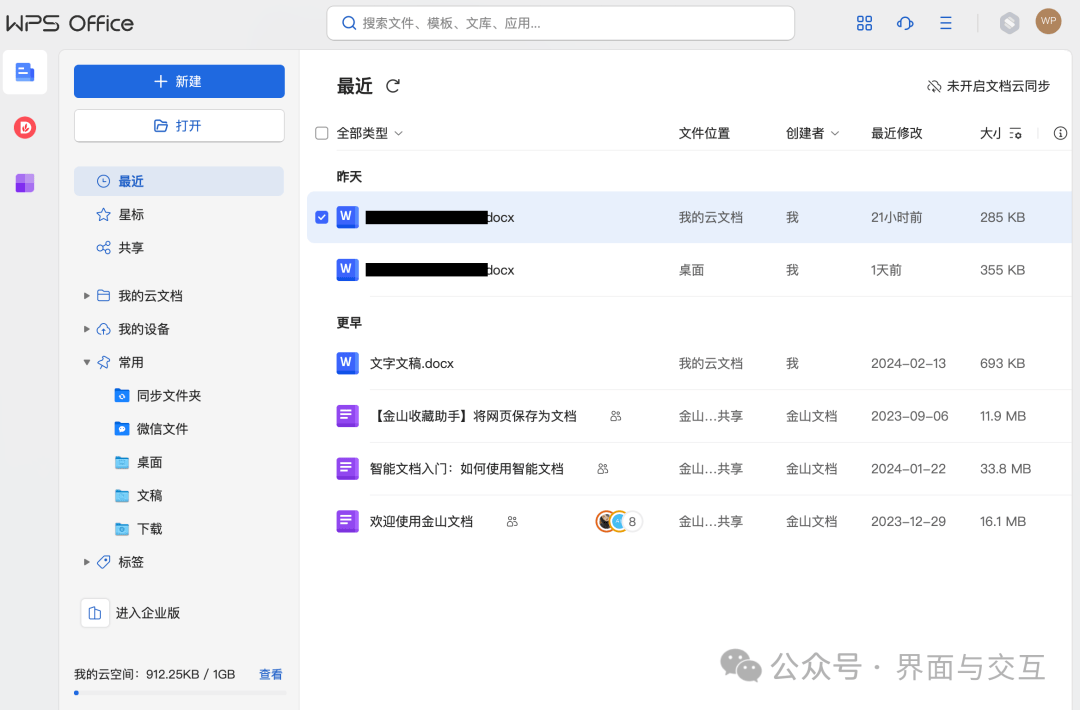Collapse the 常用 section in sidebar

pos(87,362)
